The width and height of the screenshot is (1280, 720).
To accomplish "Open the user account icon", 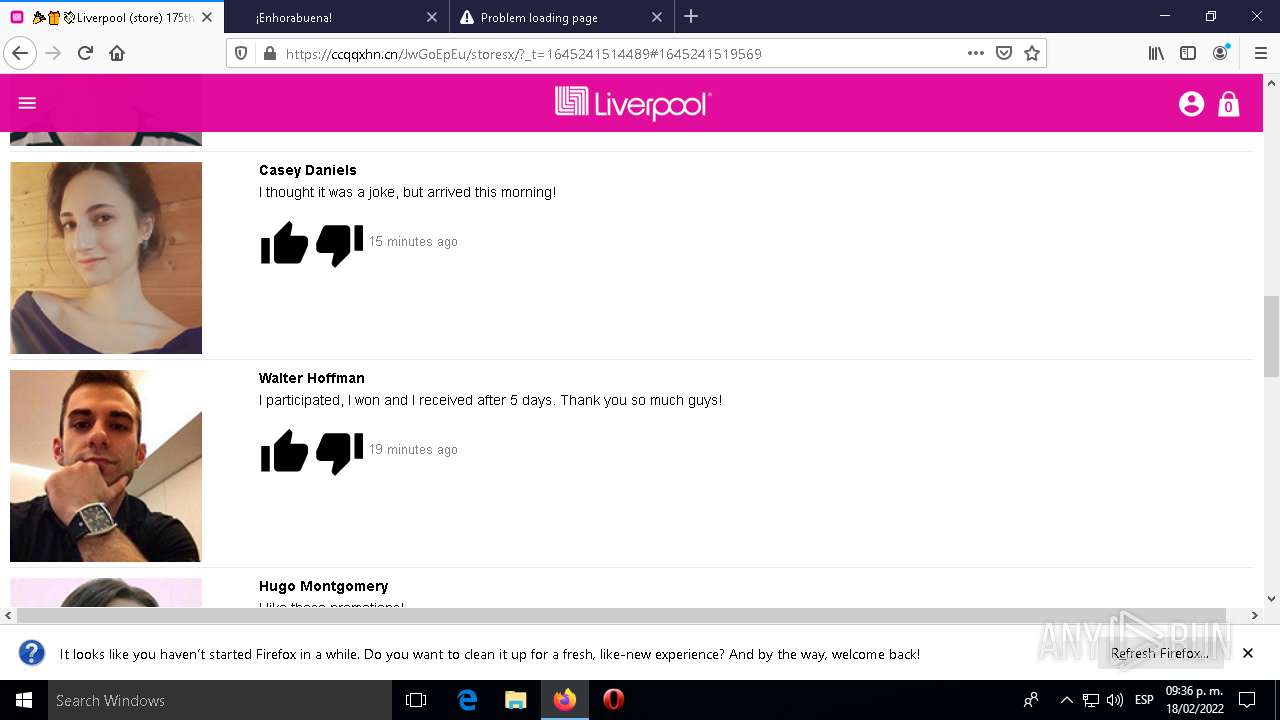I will (1191, 104).
